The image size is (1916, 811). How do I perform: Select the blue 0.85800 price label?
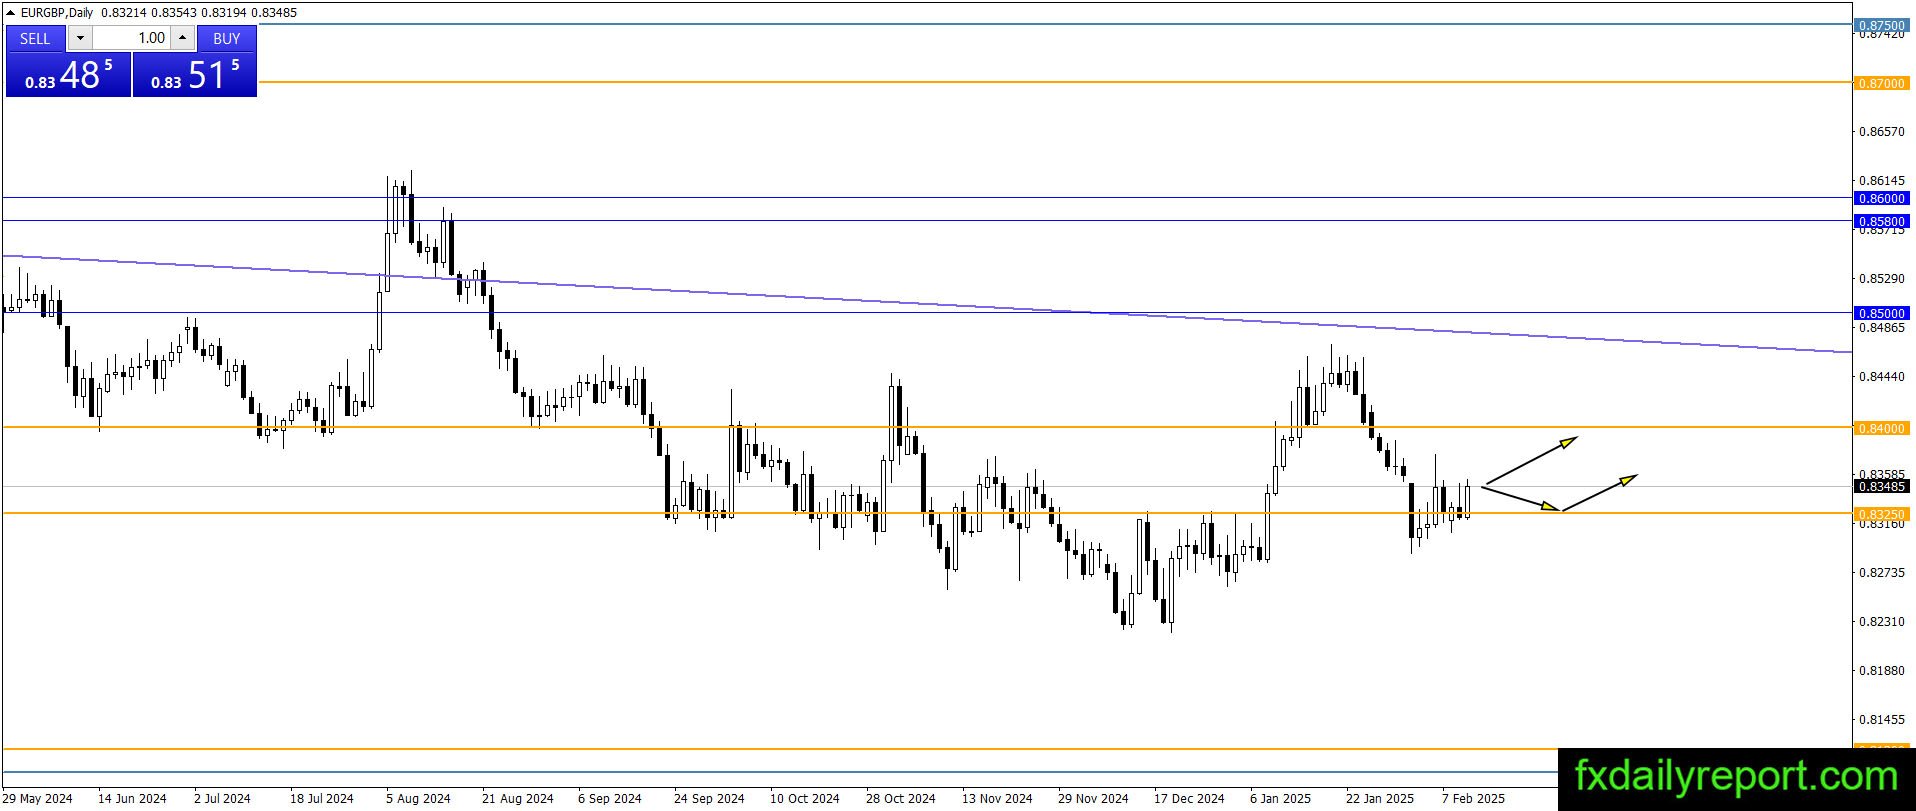tap(1881, 221)
